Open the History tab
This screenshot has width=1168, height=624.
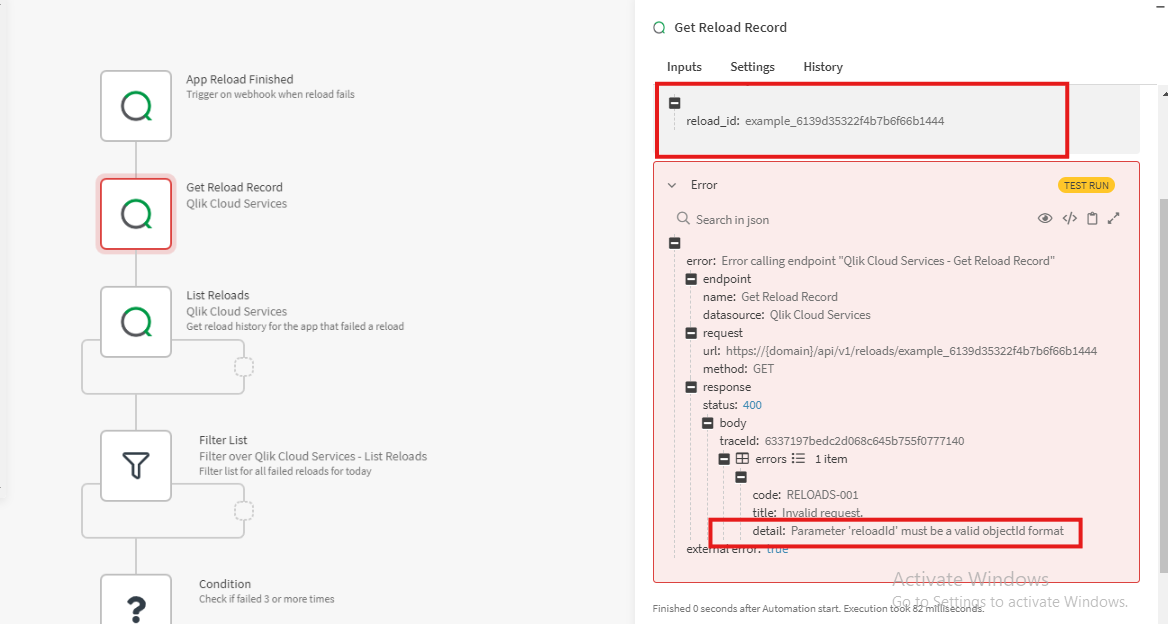(x=823, y=67)
